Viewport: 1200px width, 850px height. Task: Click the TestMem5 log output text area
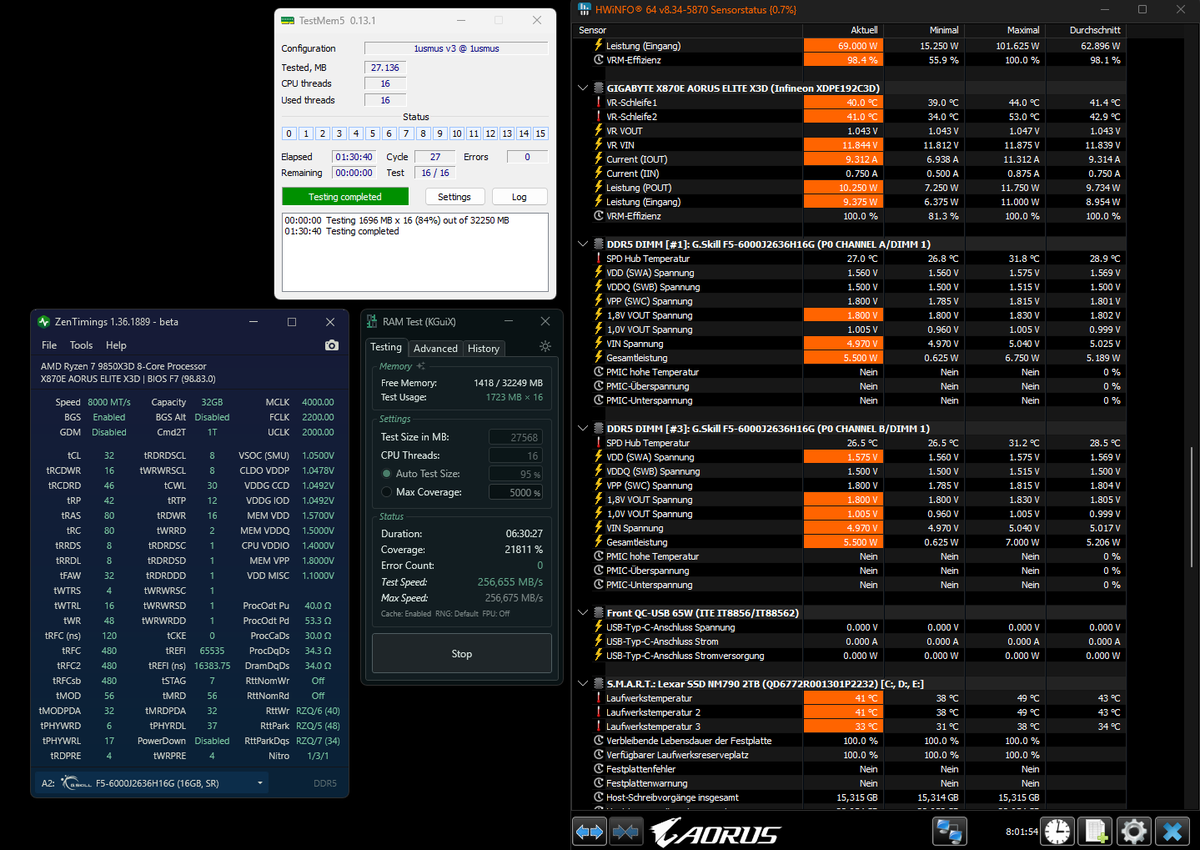tap(415, 250)
